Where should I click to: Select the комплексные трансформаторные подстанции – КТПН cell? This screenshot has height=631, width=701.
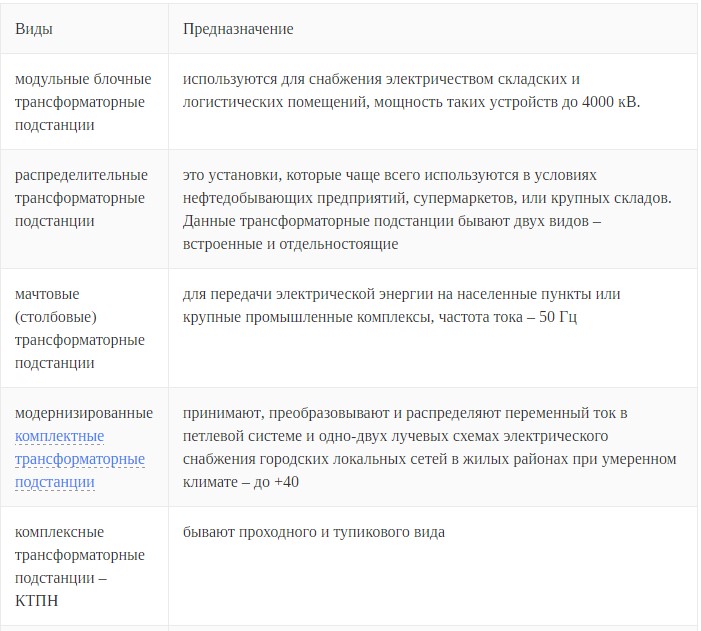[x=80, y=567]
